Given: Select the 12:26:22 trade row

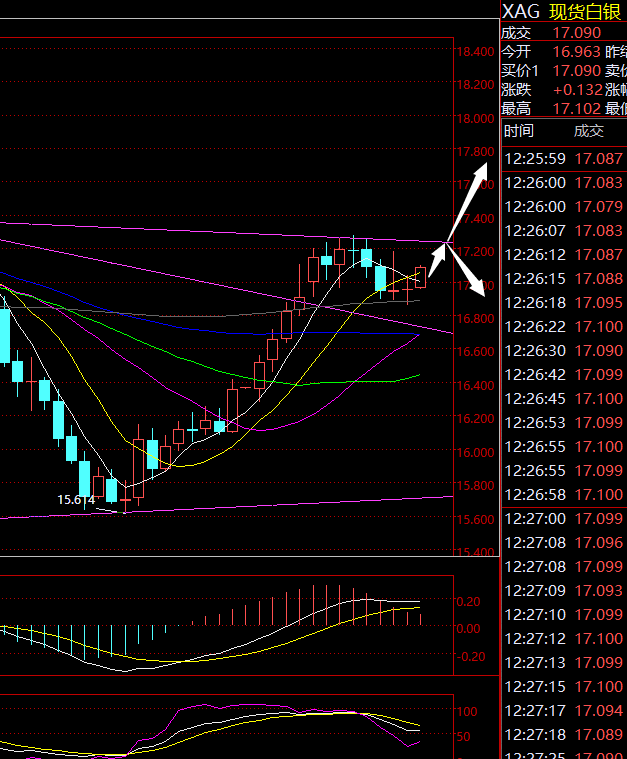Looking at the screenshot, I should (x=564, y=327).
